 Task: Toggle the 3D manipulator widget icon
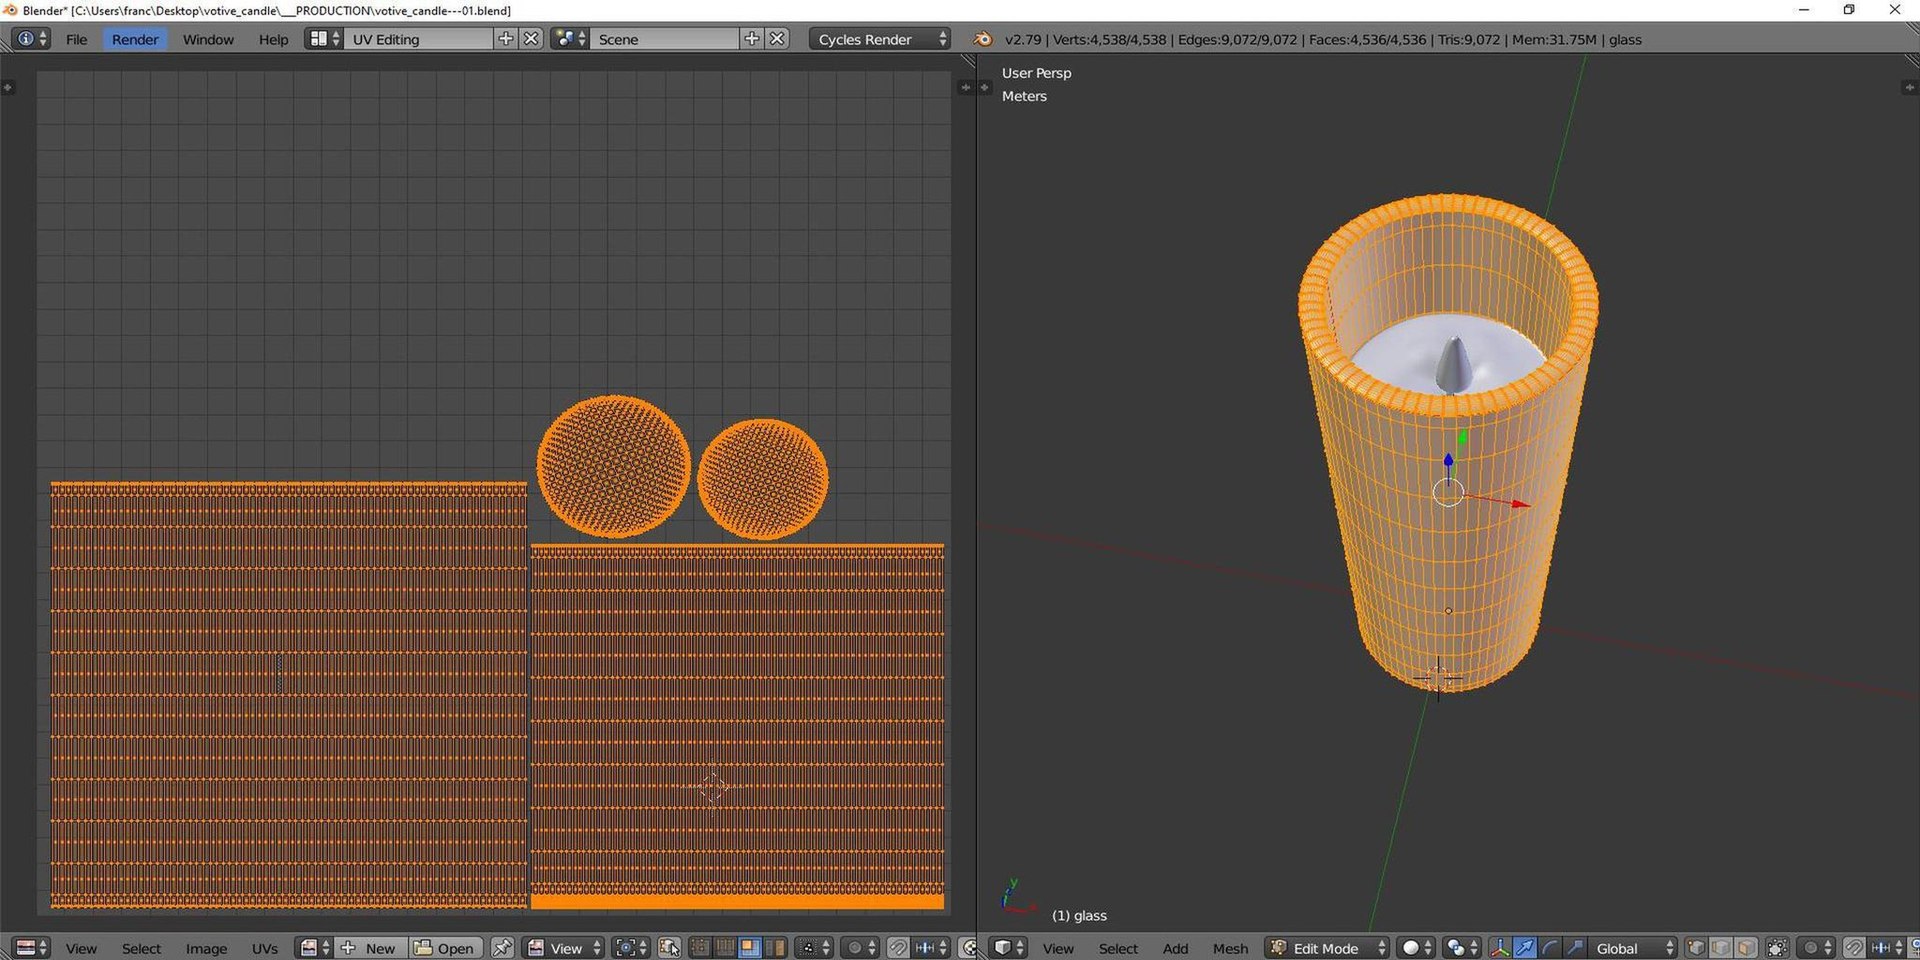coord(1499,948)
